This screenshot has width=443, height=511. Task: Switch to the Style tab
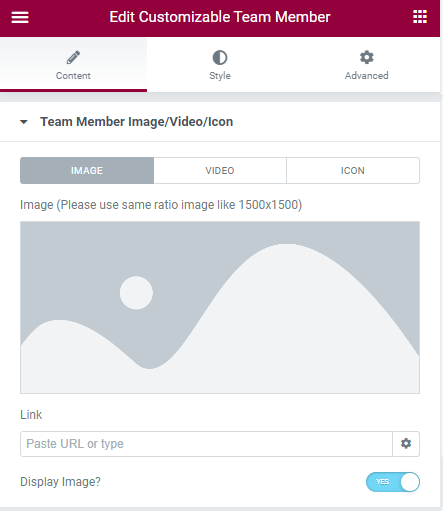click(x=220, y=65)
